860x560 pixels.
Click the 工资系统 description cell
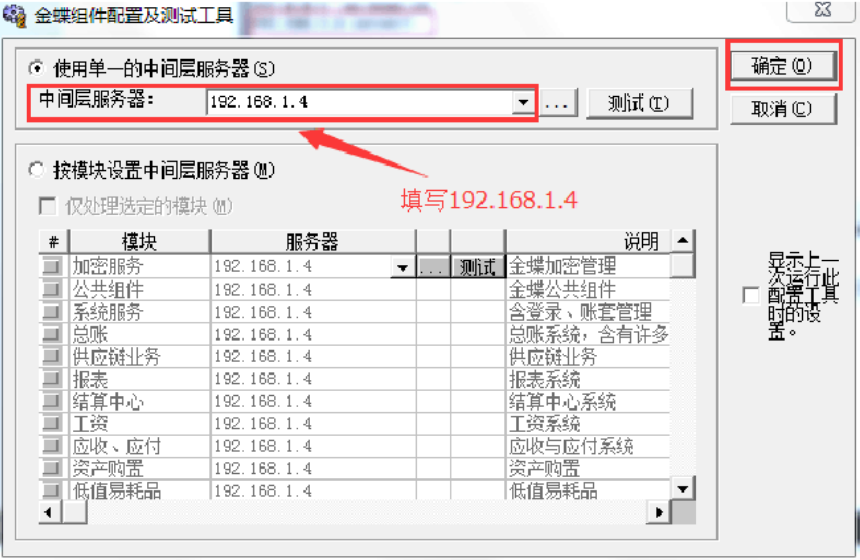[x=588, y=423]
